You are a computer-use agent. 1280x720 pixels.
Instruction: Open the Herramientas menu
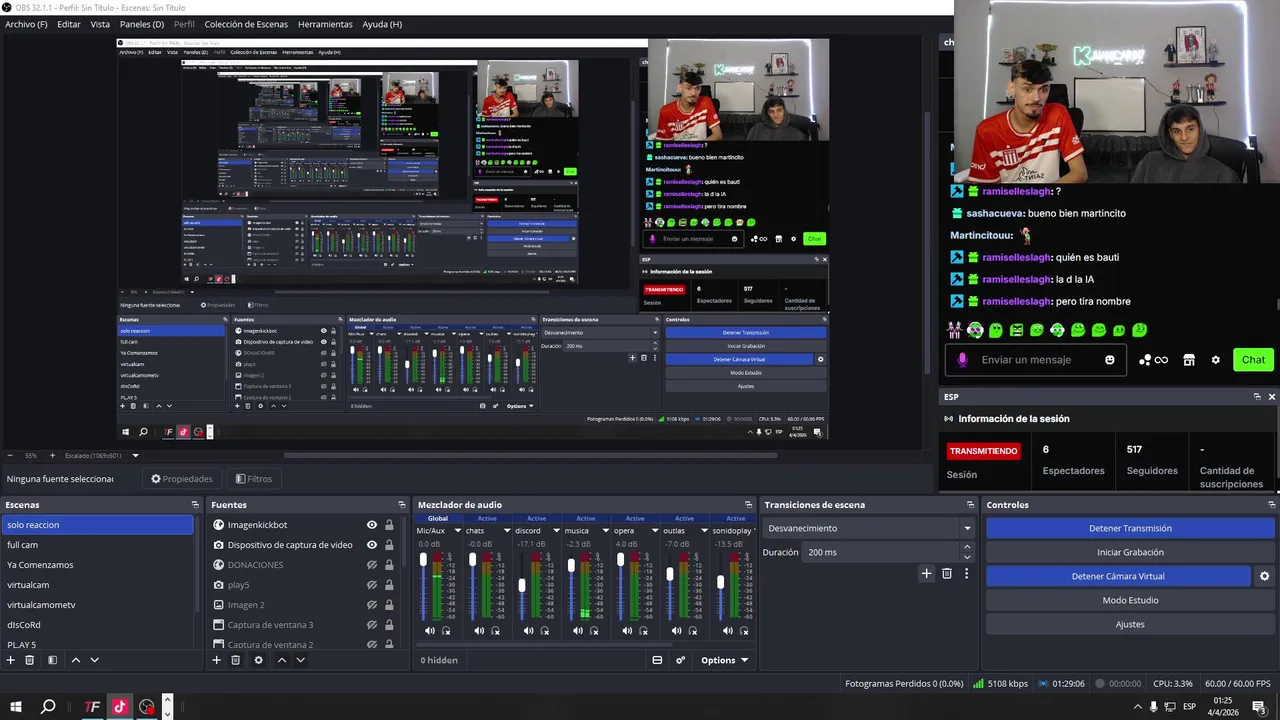click(325, 24)
